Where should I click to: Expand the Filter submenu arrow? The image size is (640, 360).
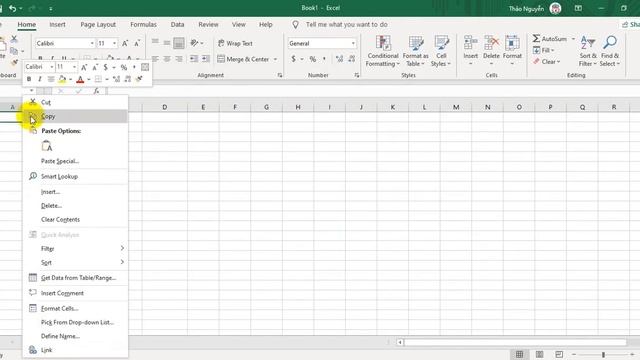pos(122,248)
